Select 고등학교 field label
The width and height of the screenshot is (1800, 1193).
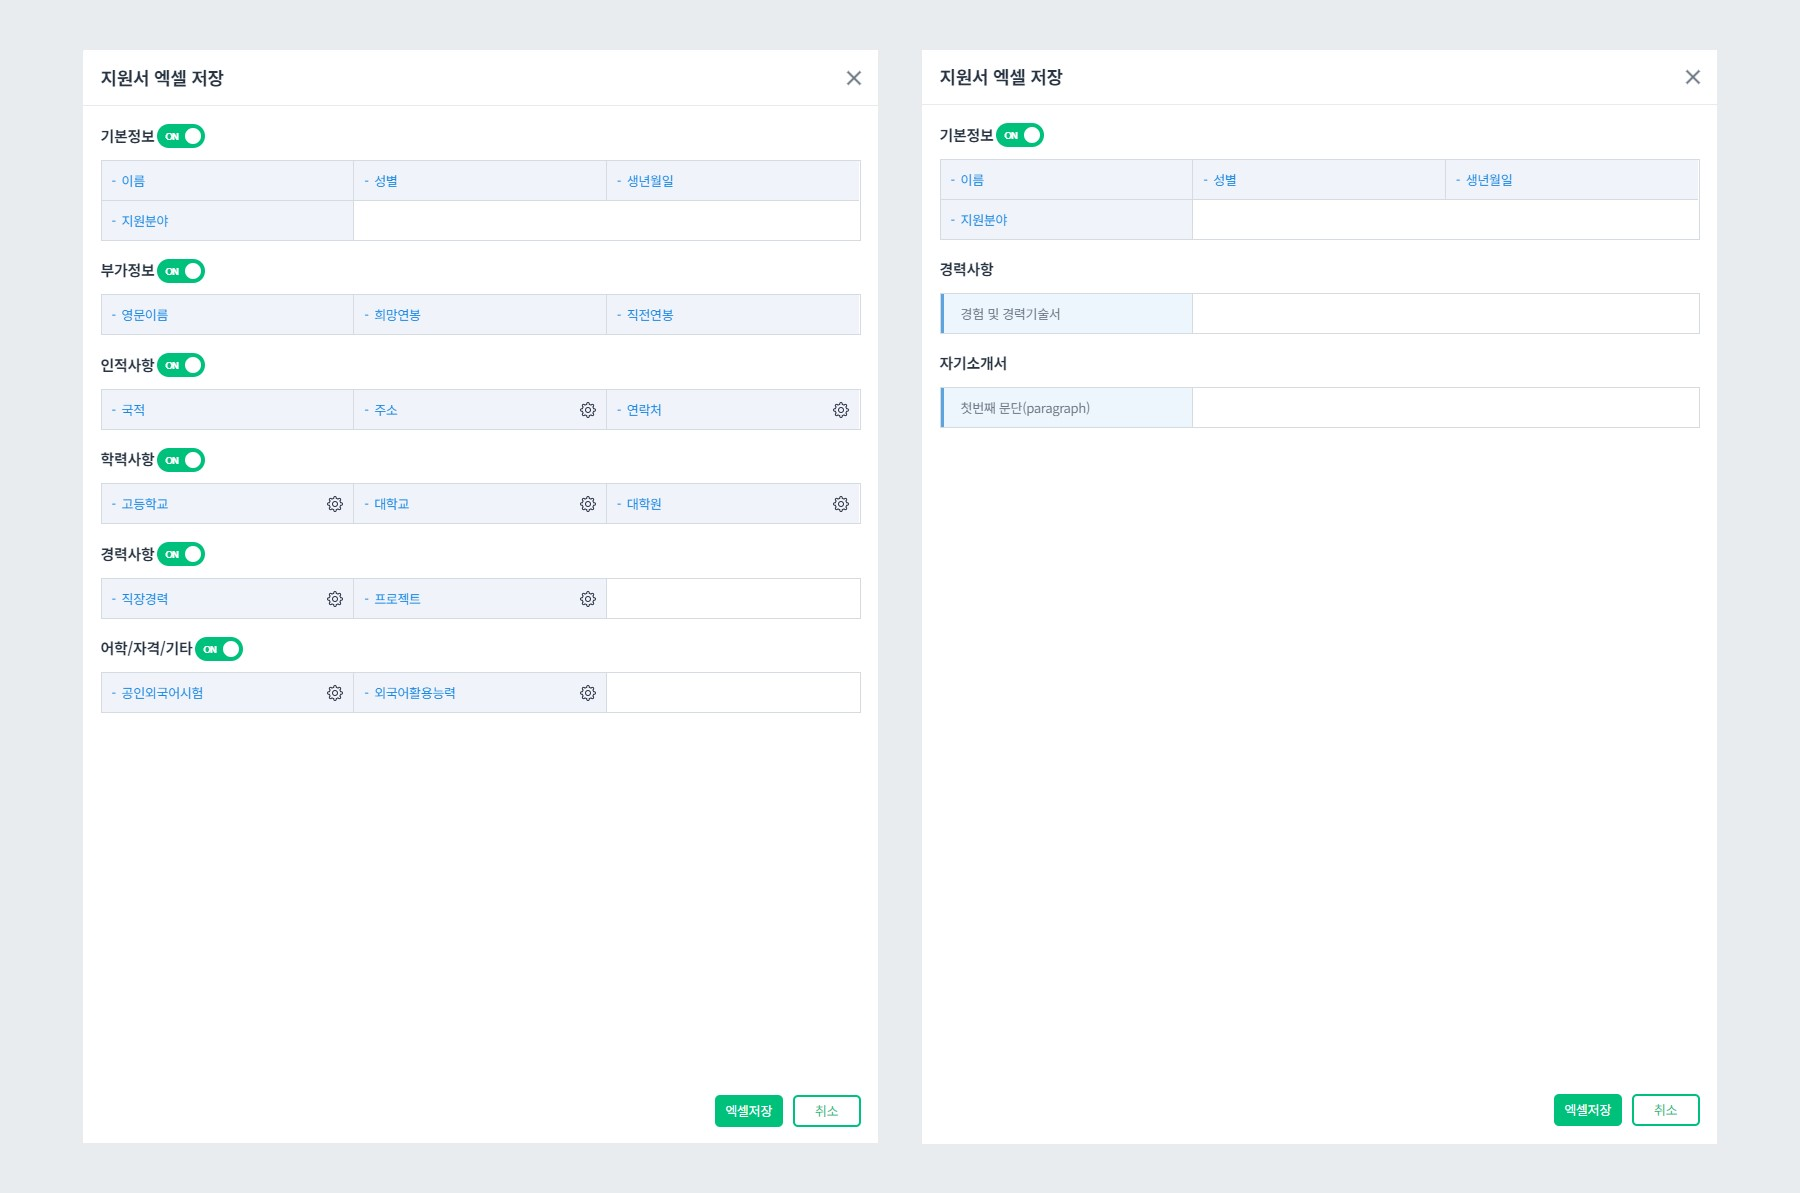click(145, 504)
